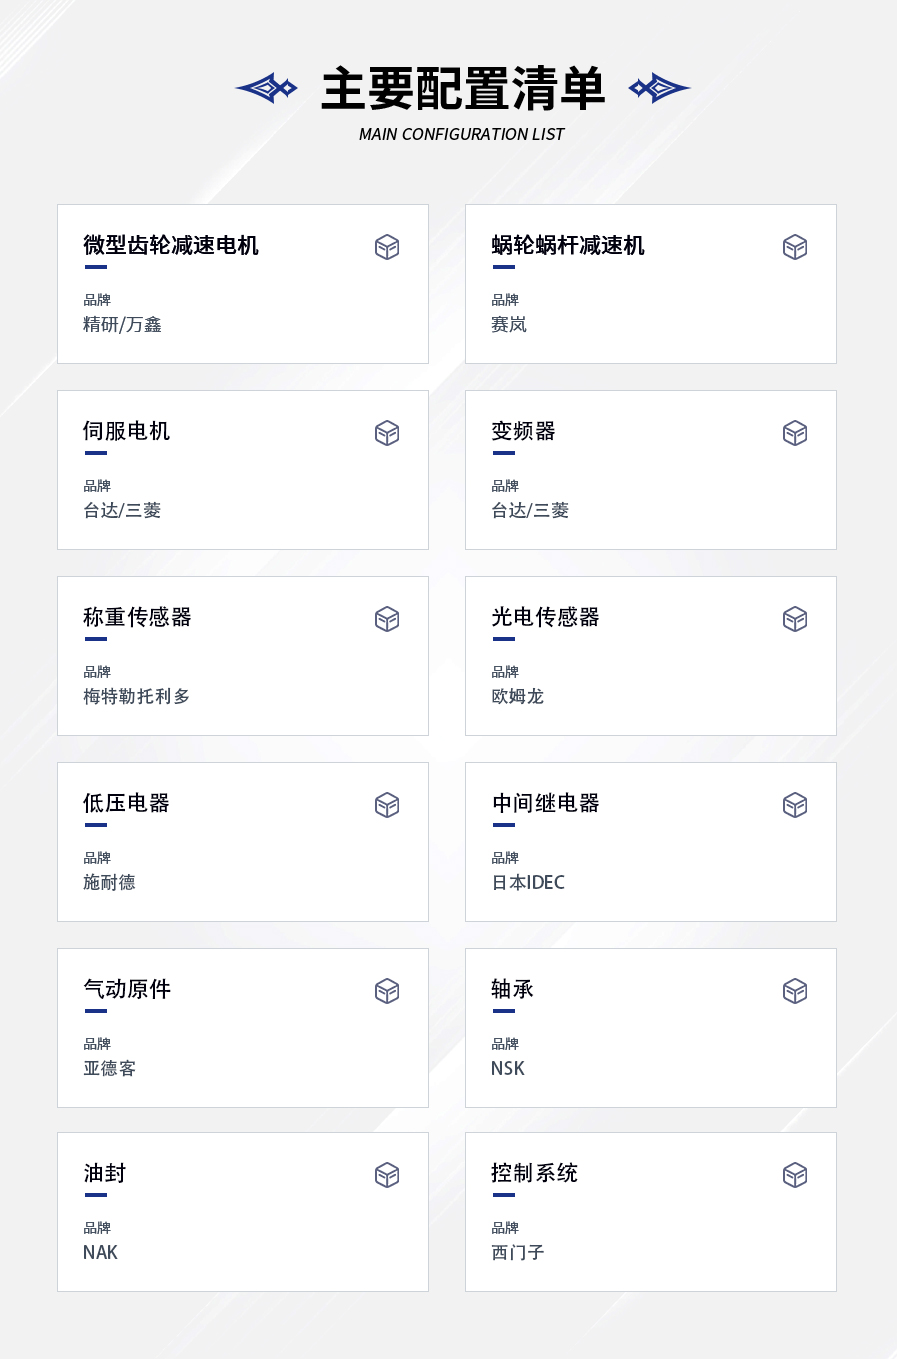Tap the box icon in 气动原件 card
This screenshot has width=897, height=1359.
point(387,991)
